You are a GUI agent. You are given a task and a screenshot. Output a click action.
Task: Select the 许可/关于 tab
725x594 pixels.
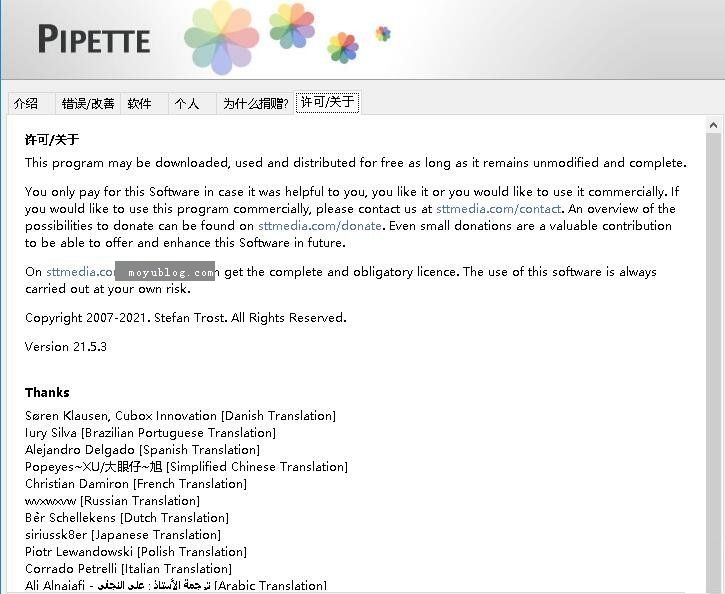pos(327,102)
